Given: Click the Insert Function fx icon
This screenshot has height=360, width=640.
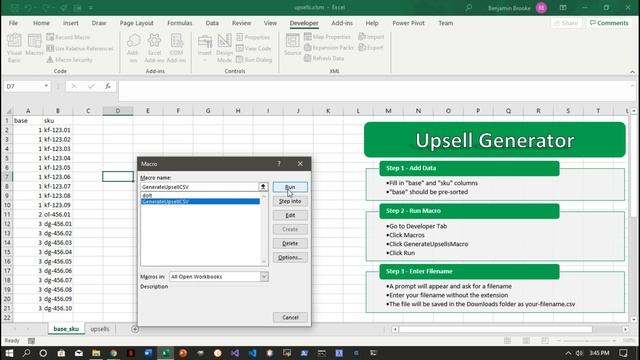Looking at the screenshot, I should point(108,86).
